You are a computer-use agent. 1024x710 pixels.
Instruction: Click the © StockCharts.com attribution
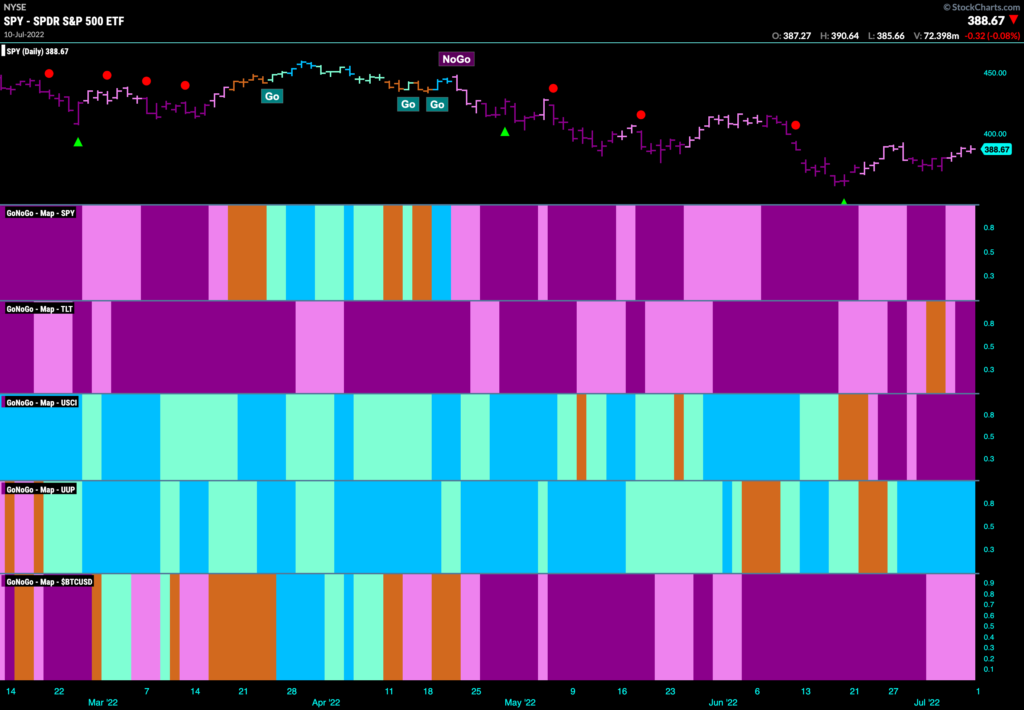click(x=982, y=7)
